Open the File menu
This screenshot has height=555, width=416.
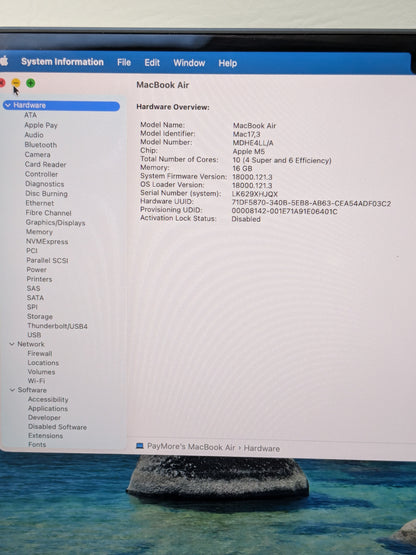click(124, 63)
